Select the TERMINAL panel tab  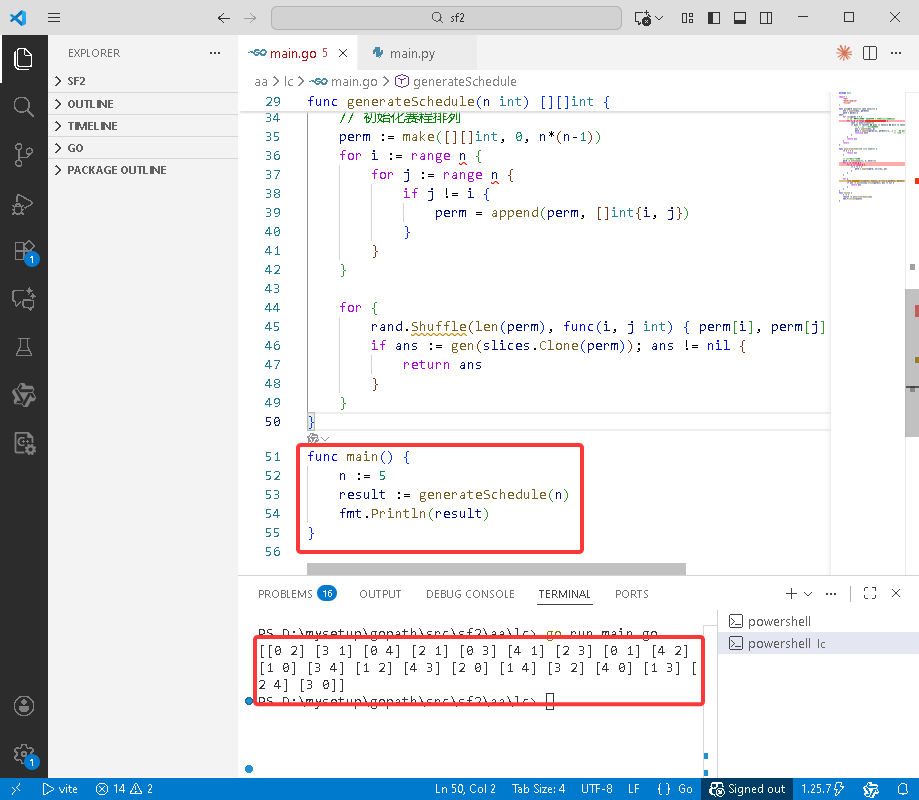point(564,594)
